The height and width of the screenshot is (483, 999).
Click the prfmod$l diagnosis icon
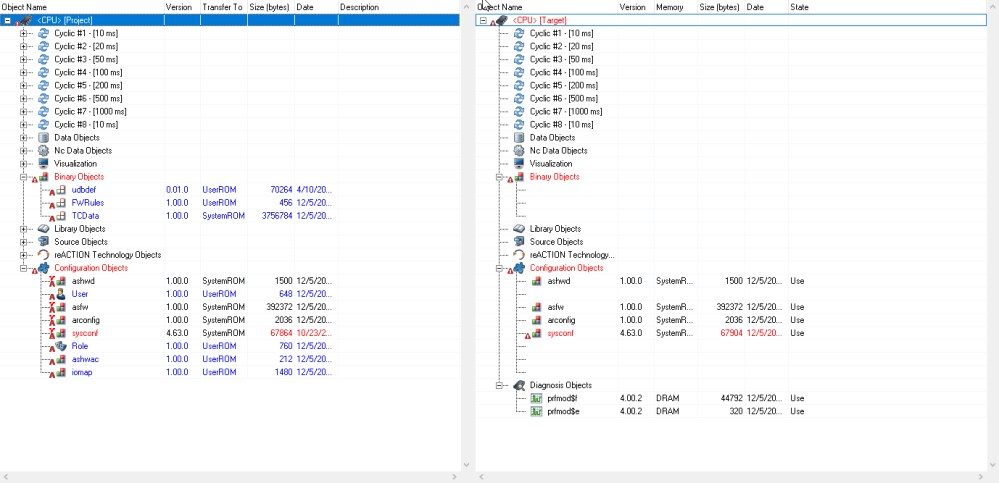(x=536, y=398)
